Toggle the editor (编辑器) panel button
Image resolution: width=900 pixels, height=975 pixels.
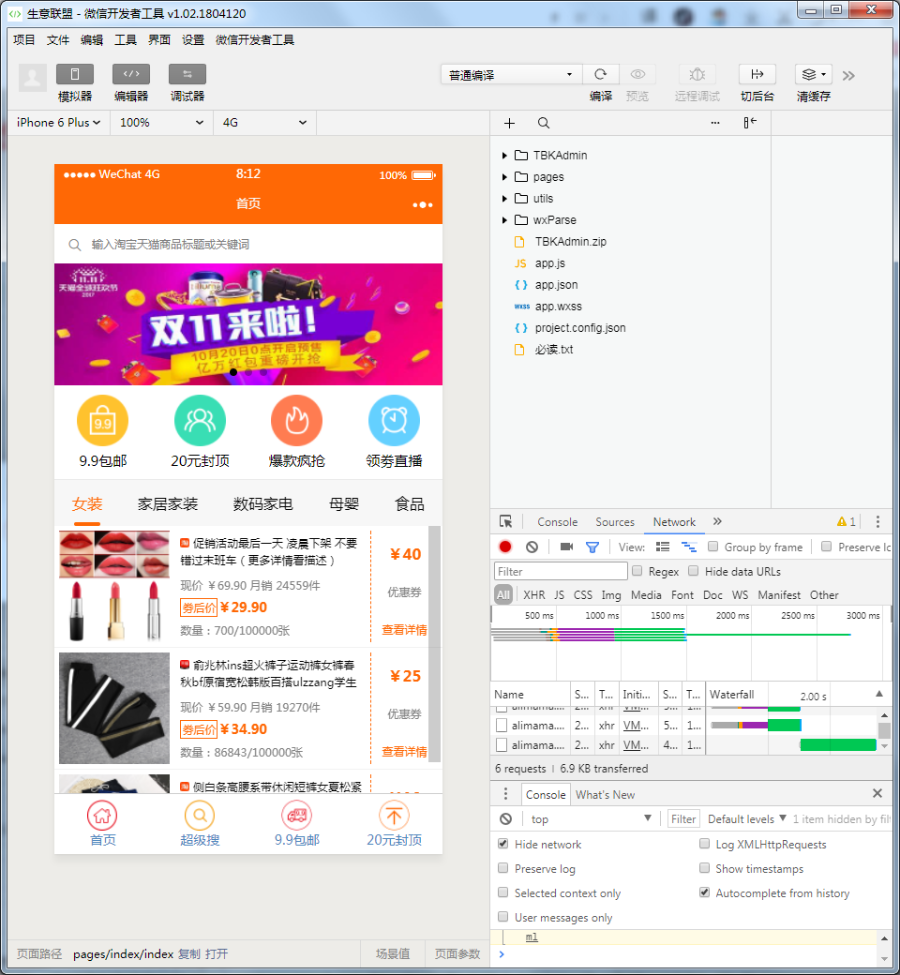point(131,74)
